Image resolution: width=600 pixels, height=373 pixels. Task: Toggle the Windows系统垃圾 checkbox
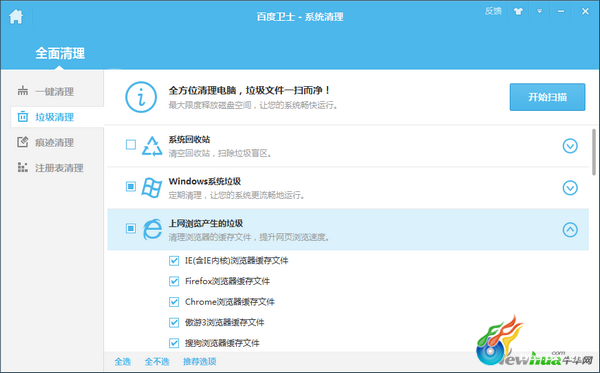click(131, 186)
